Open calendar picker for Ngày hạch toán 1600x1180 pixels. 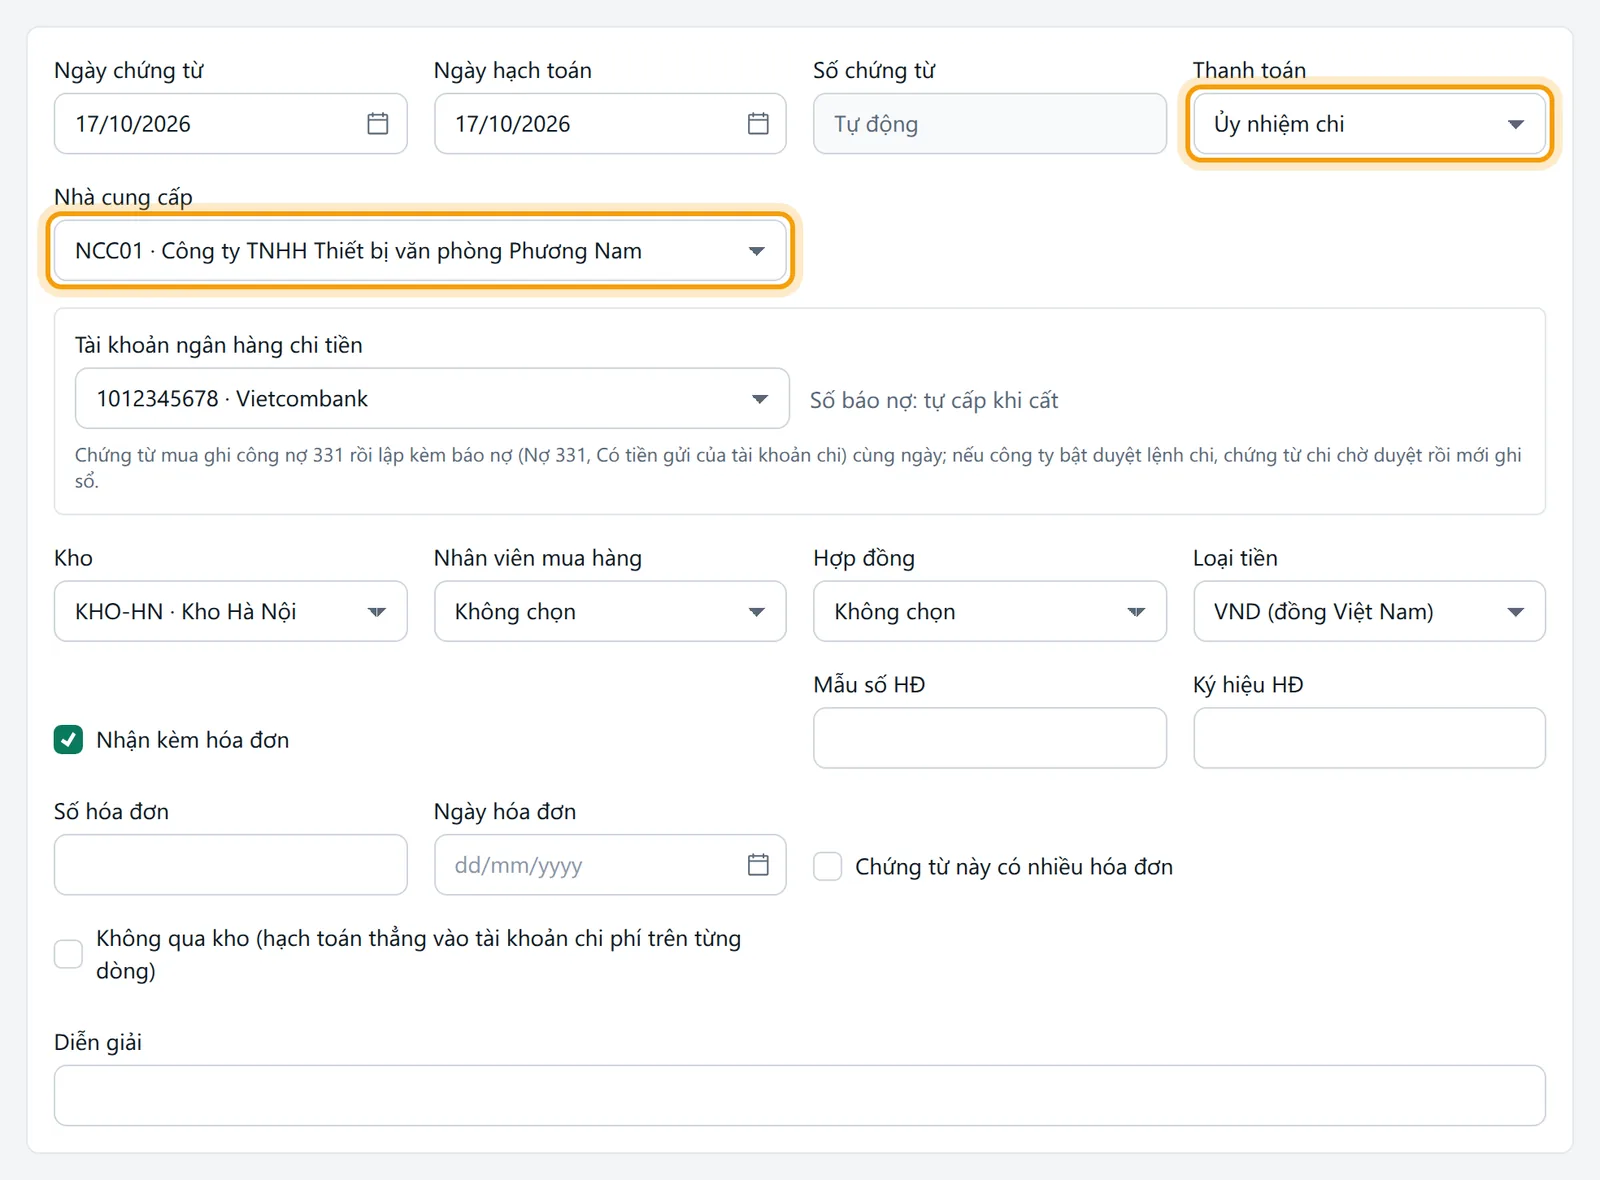coord(758,124)
